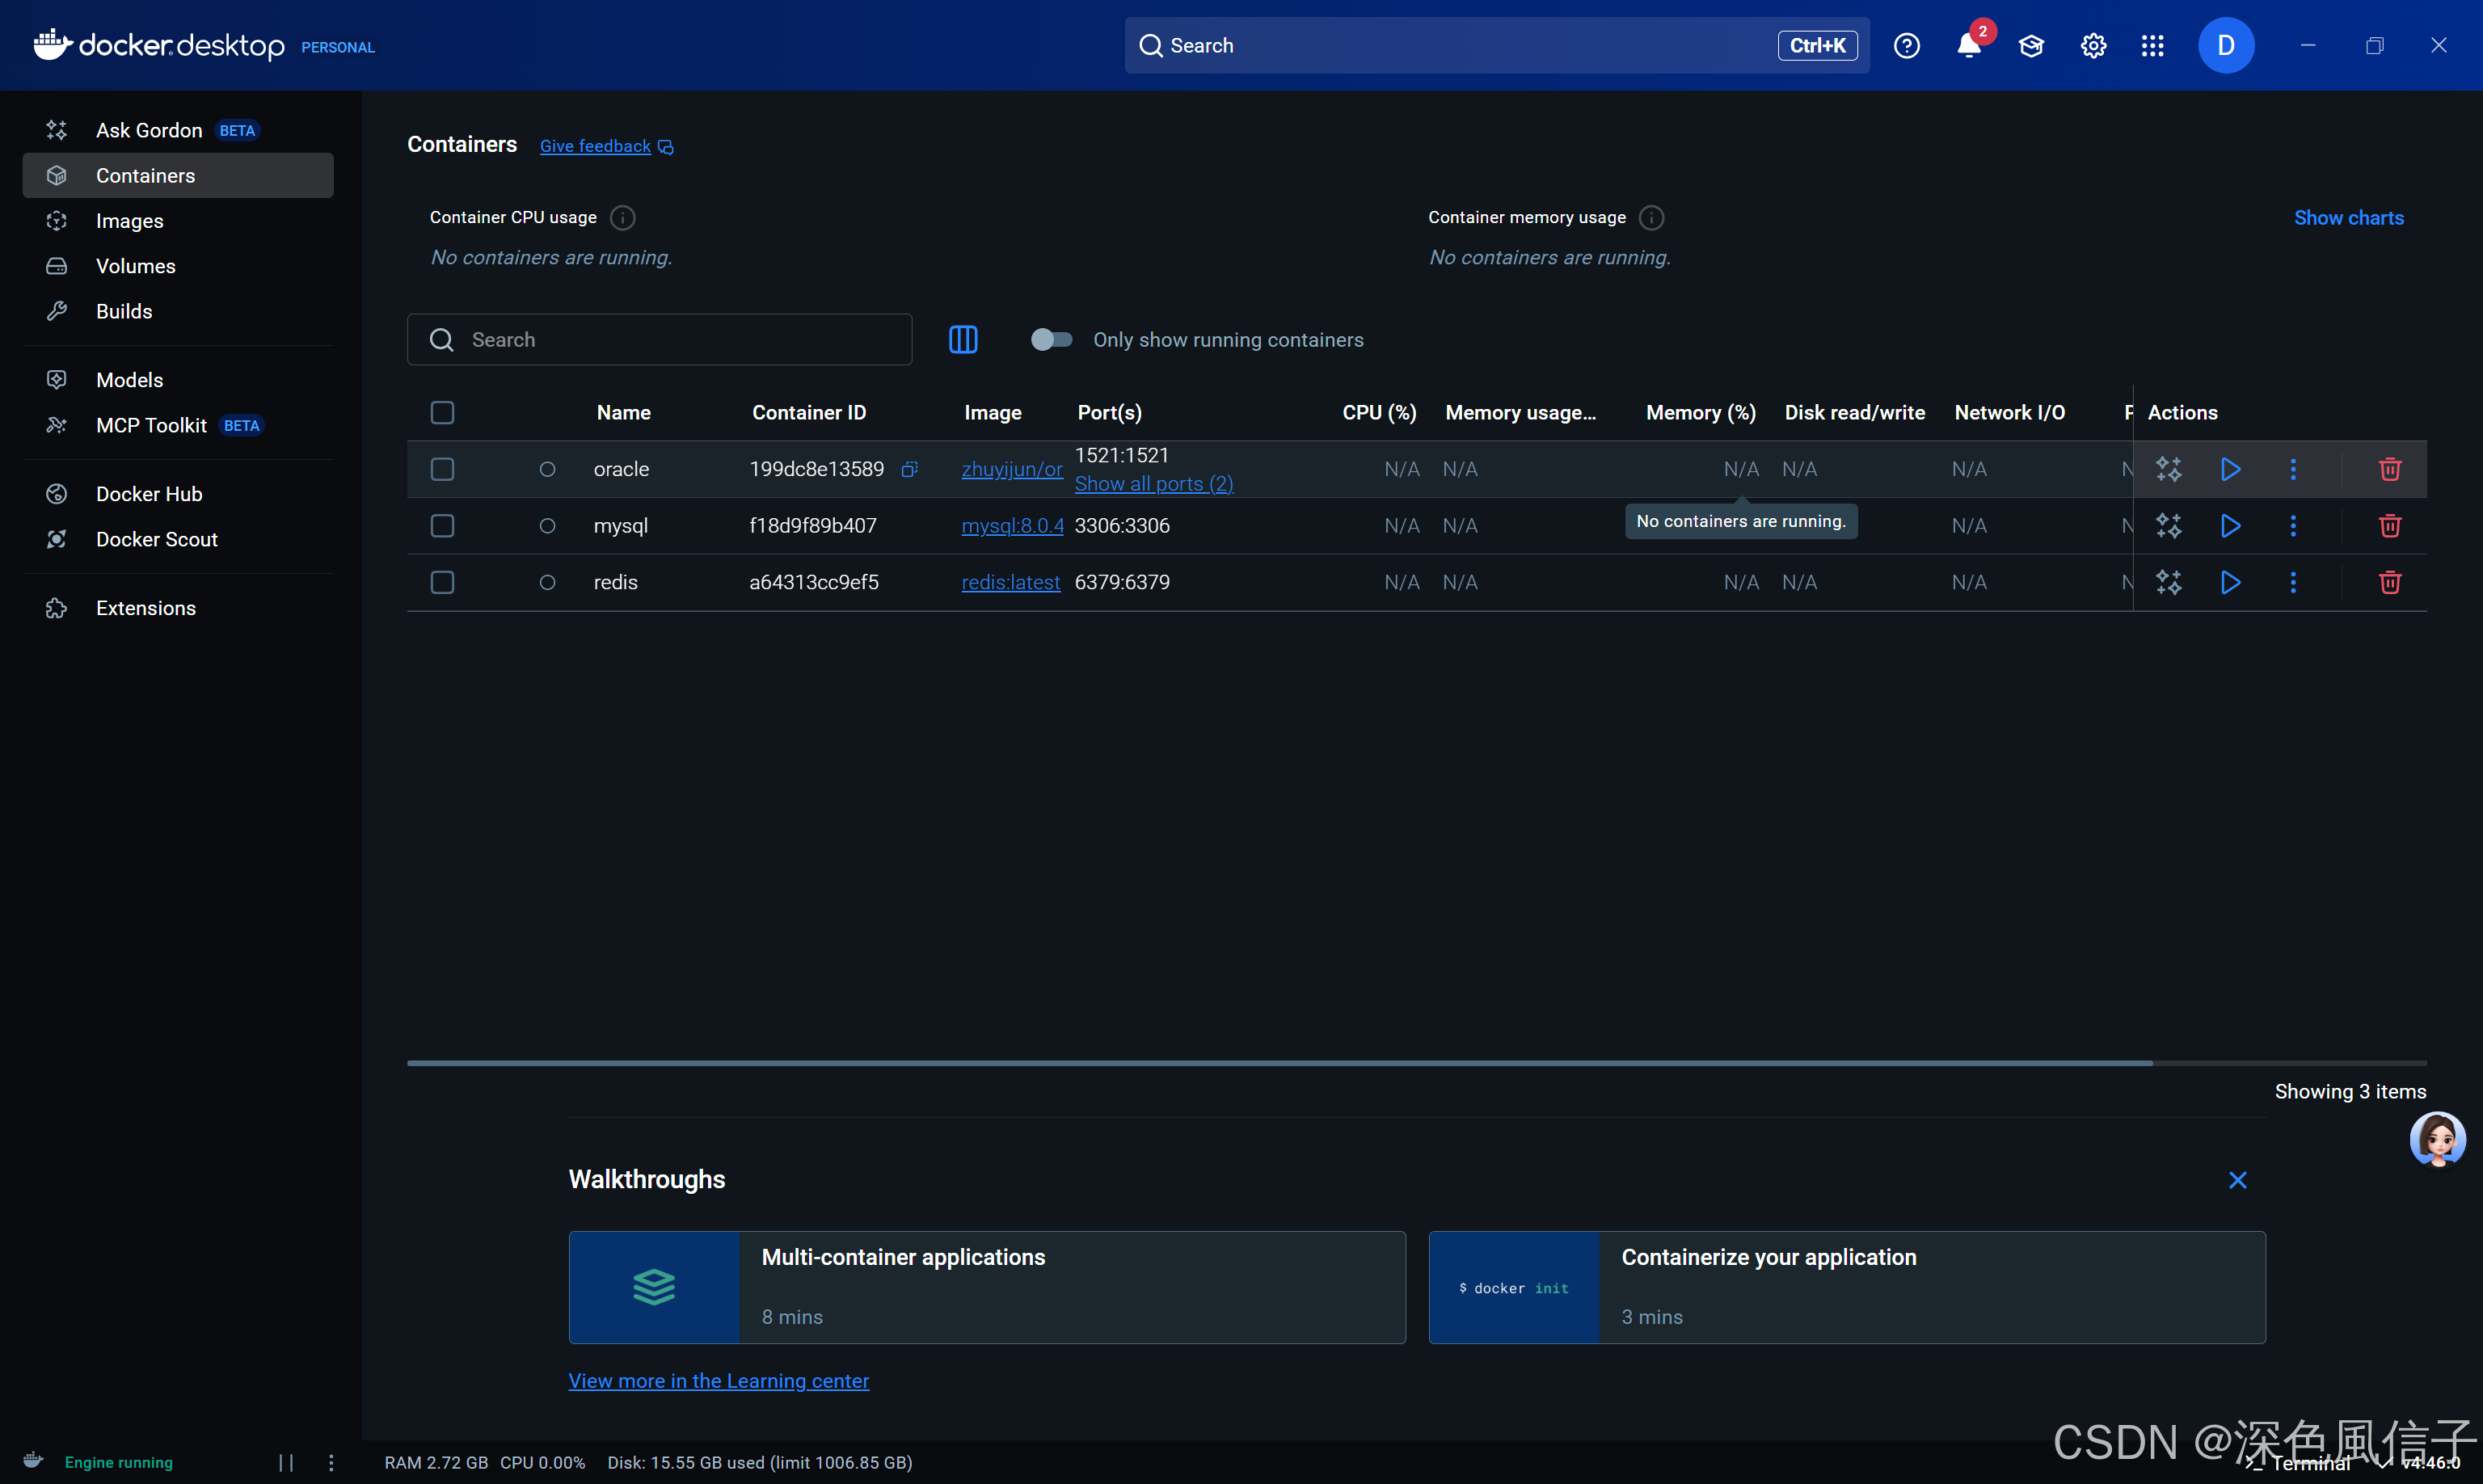Delete the oracle container

(x=2389, y=469)
